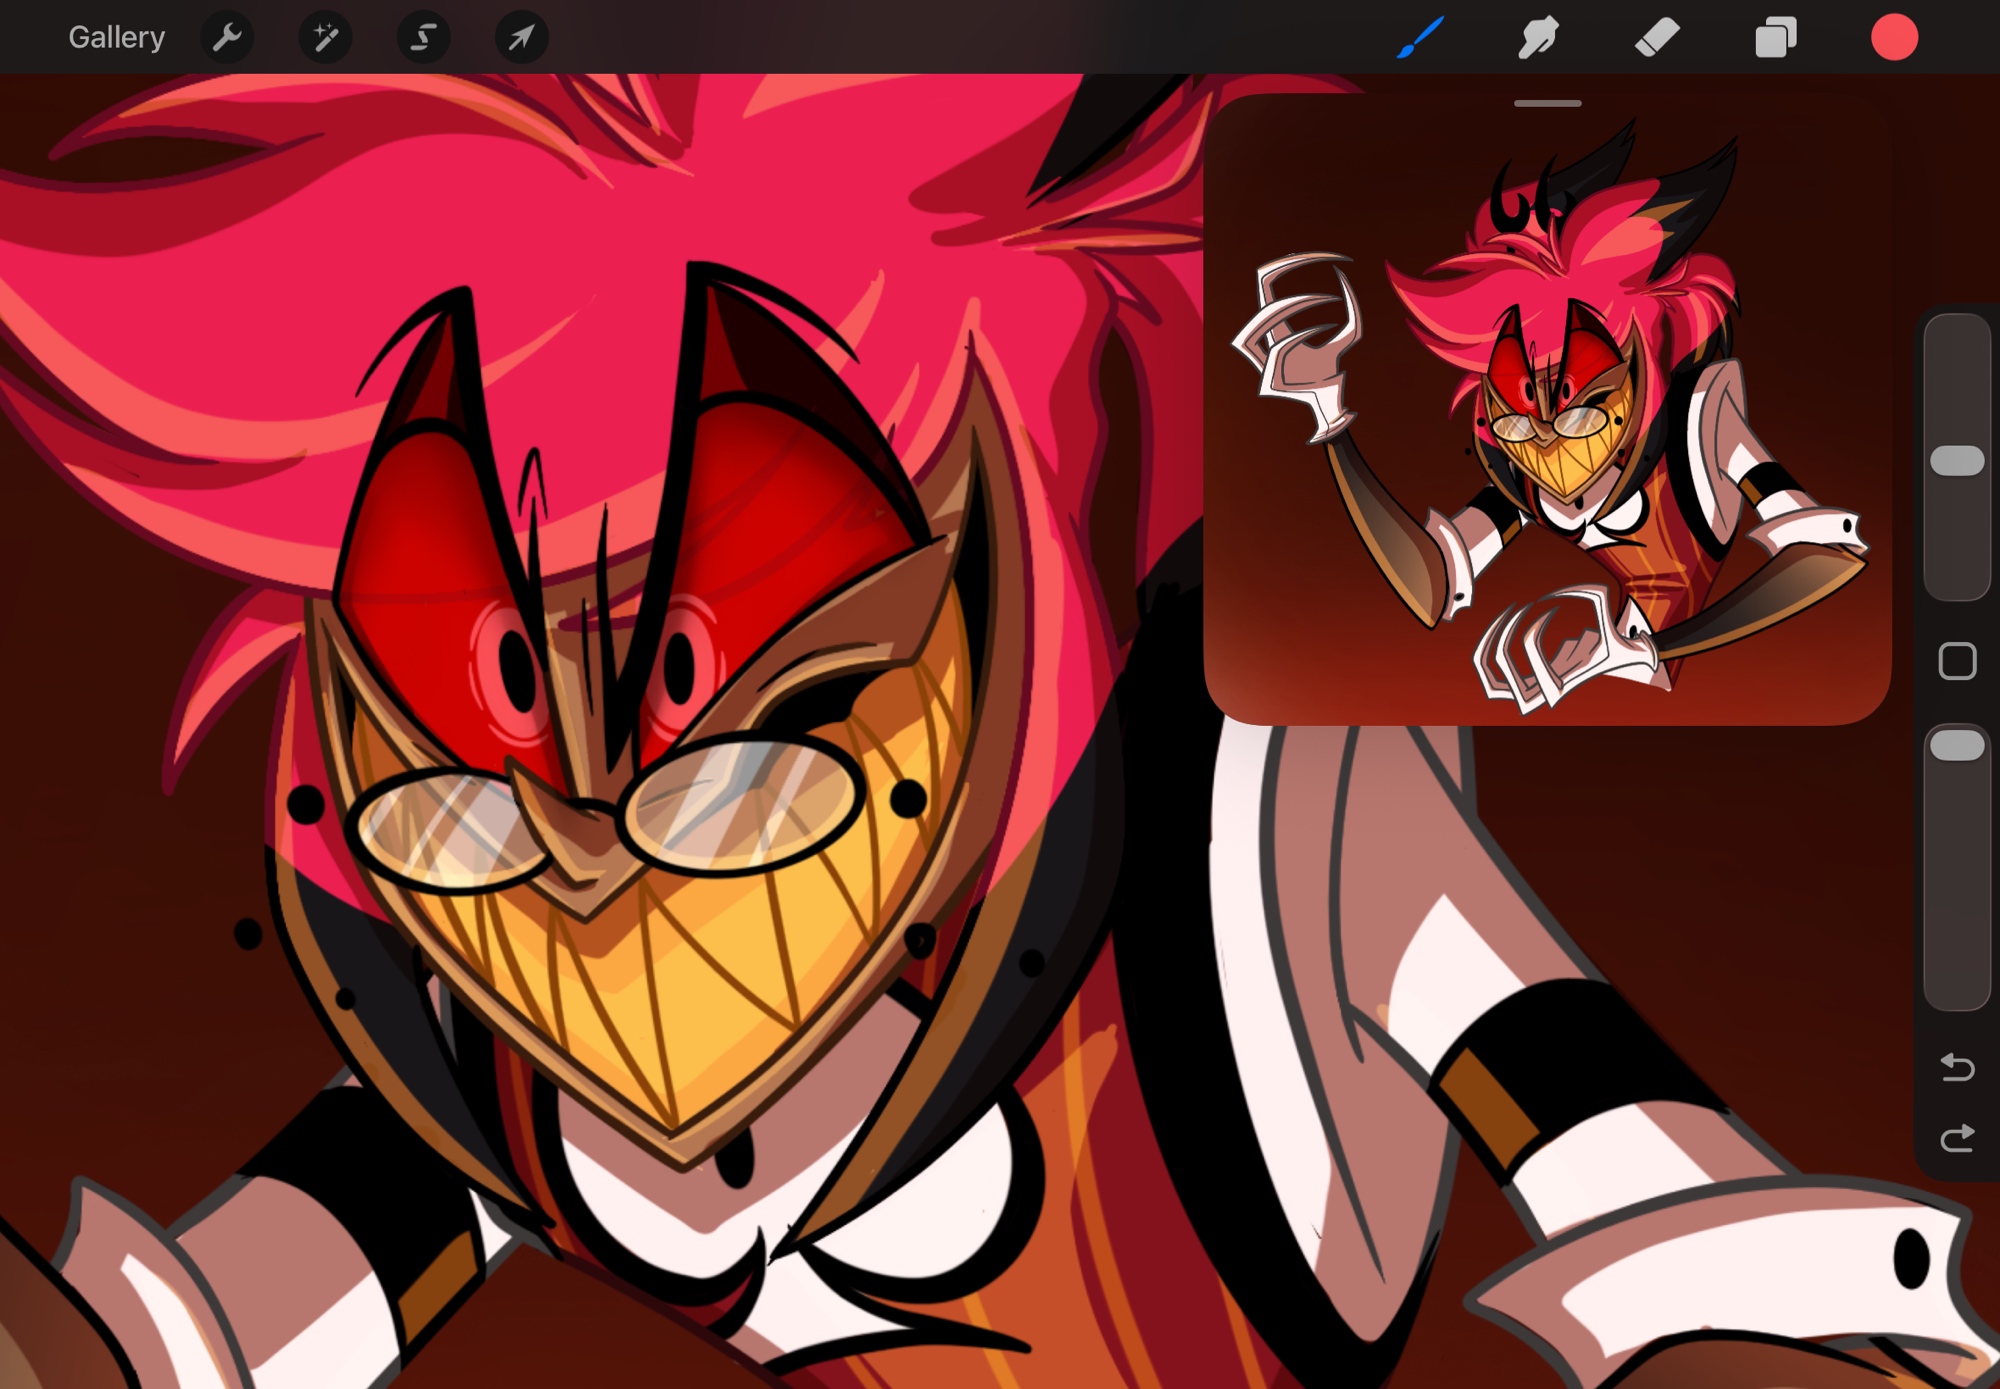The width and height of the screenshot is (2000, 1389).
Task: Tap the Reference window preview image
Action: [x=1547, y=420]
